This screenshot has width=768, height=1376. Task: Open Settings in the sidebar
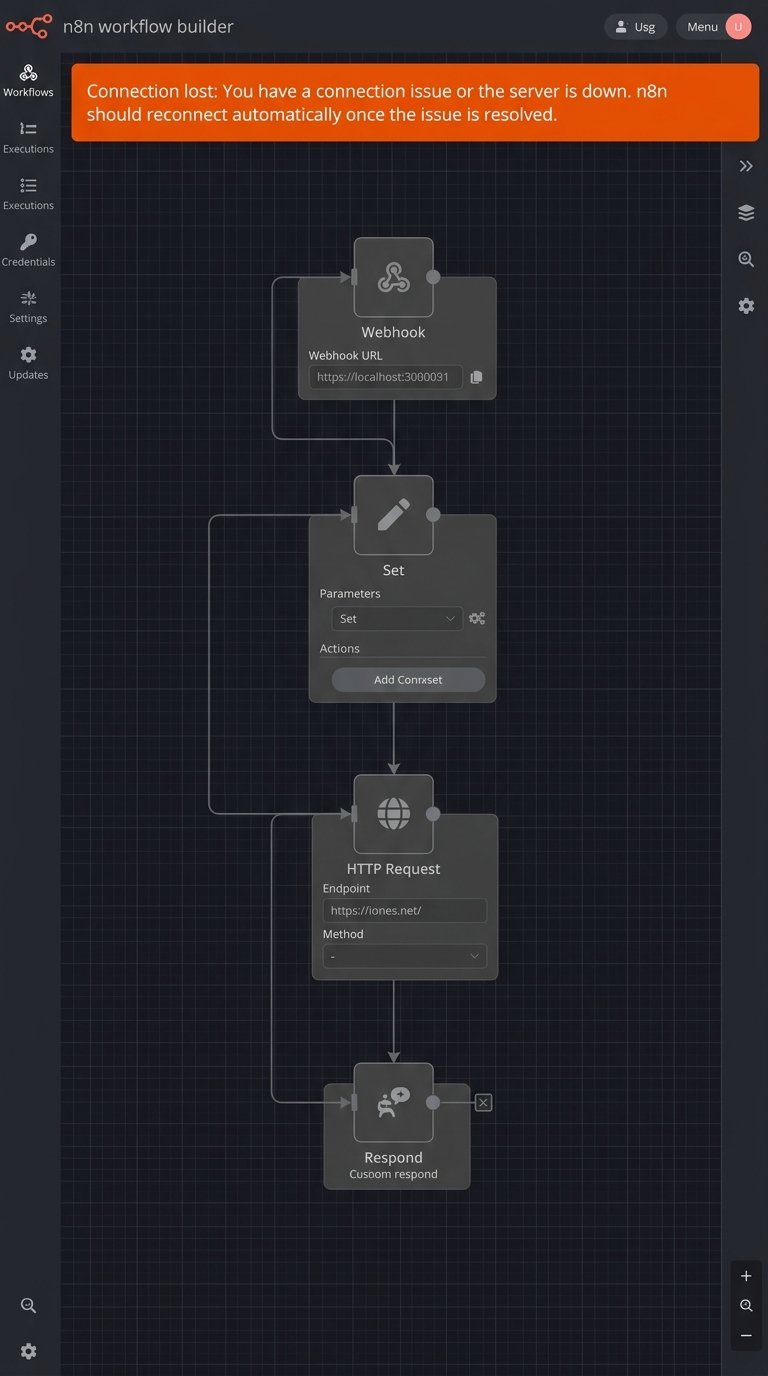[28, 307]
